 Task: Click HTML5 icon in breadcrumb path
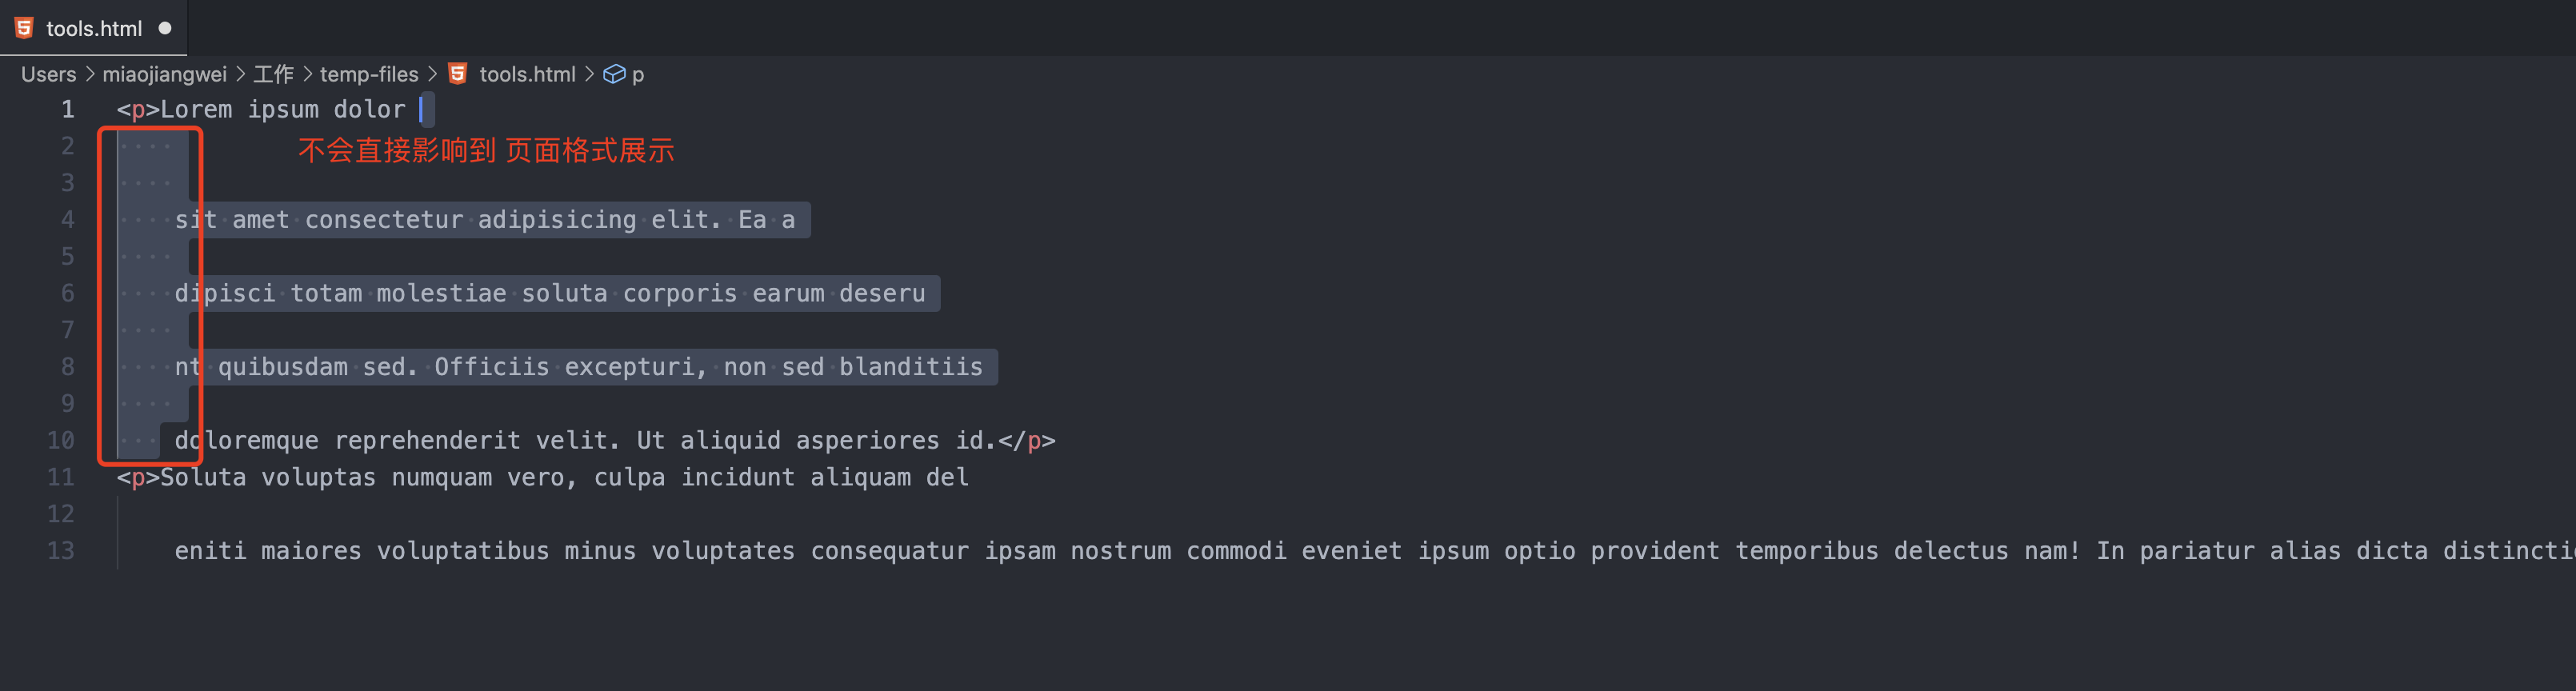(458, 74)
